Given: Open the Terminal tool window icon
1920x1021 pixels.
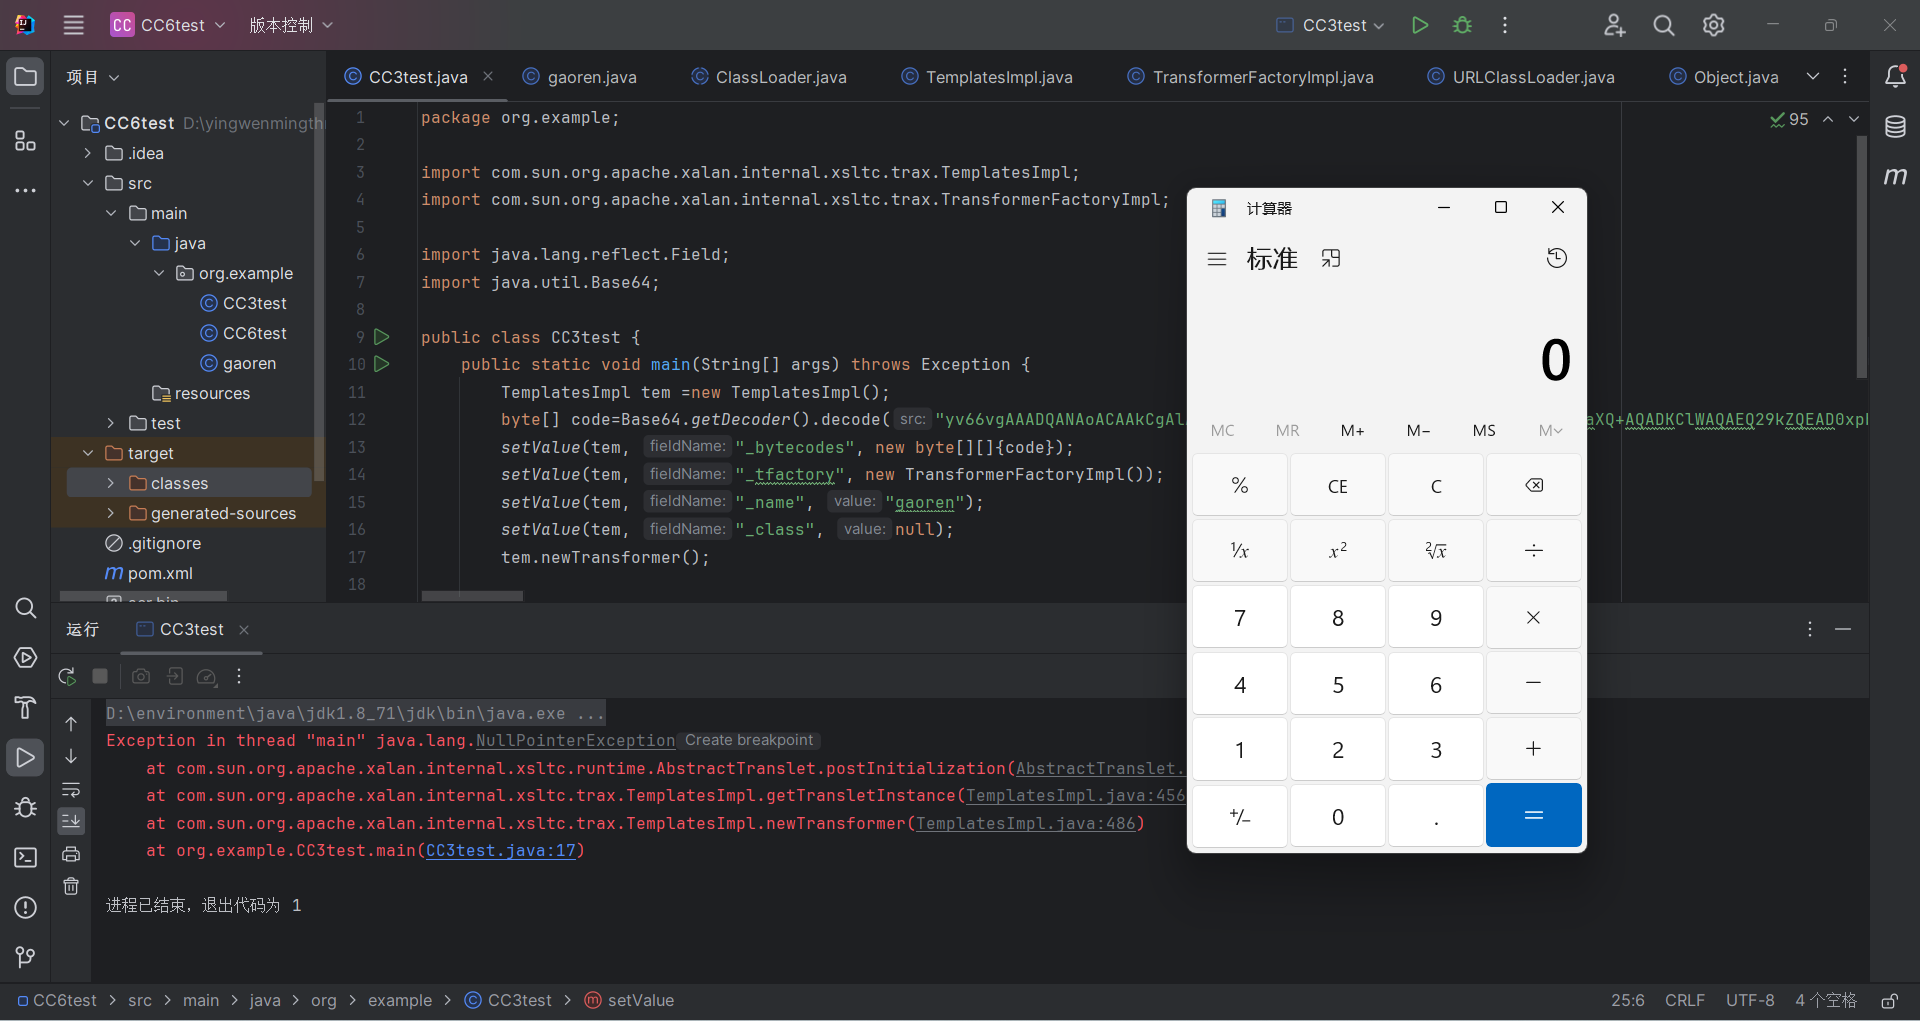Looking at the screenshot, I should [25, 857].
